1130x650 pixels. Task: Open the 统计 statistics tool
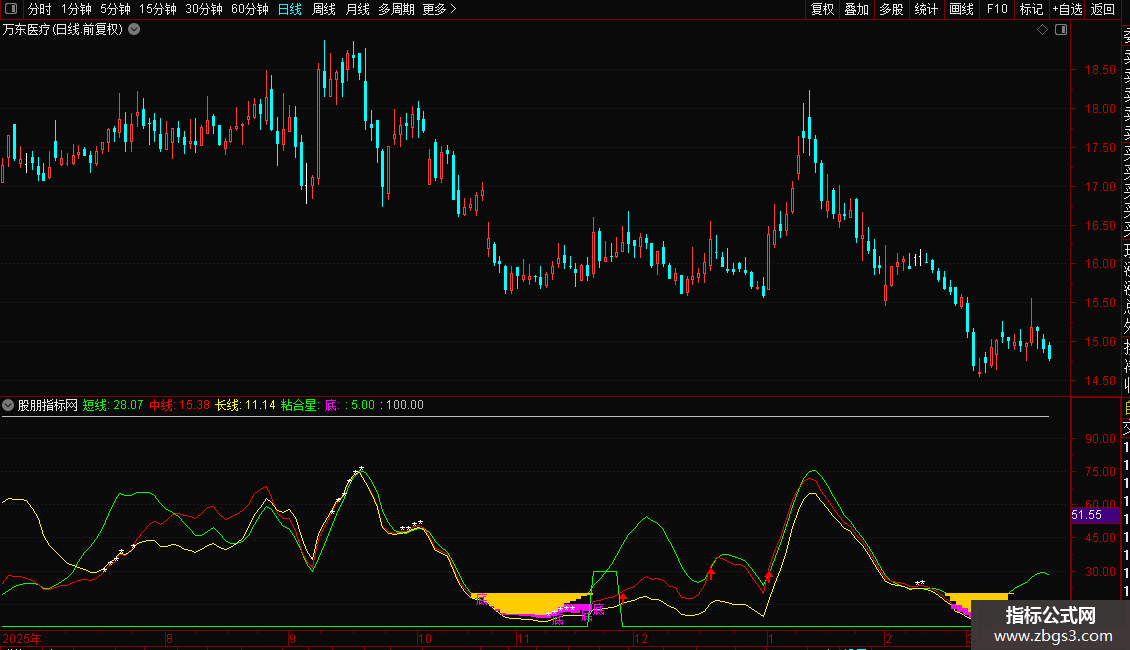926,10
